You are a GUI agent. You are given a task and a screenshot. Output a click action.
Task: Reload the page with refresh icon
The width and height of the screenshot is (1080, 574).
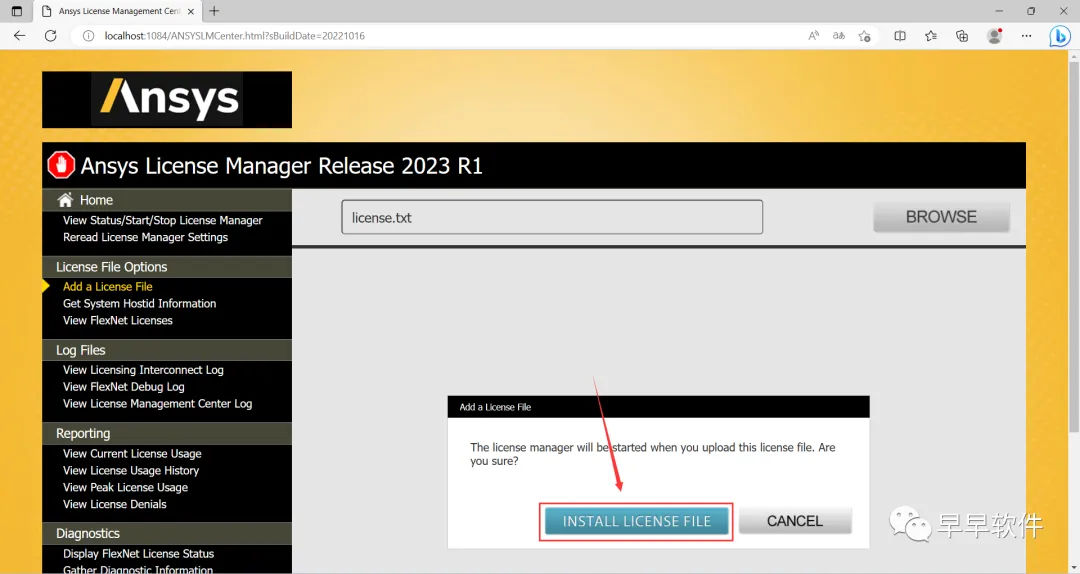point(50,36)
